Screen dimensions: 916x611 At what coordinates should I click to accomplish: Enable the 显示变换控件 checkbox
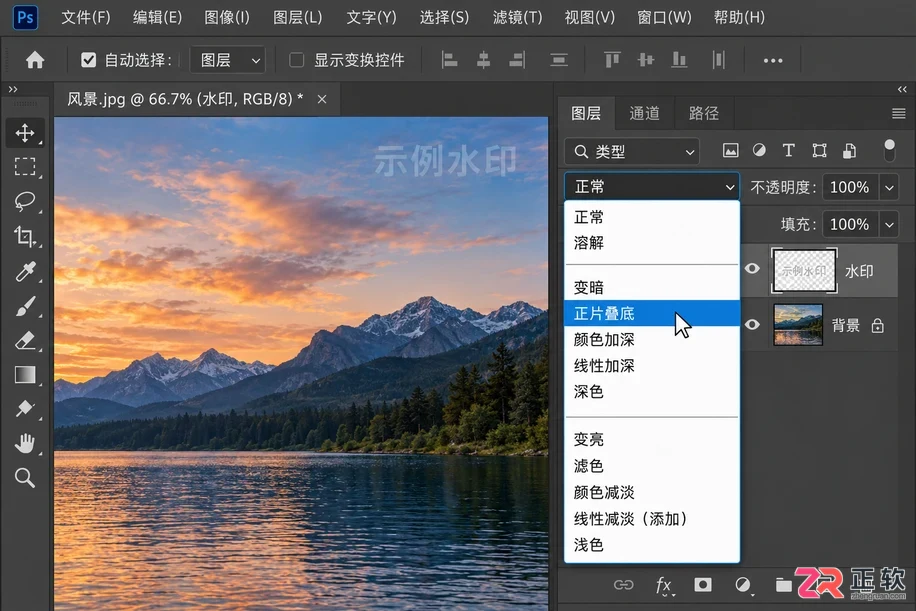click(x=297, y=60)
